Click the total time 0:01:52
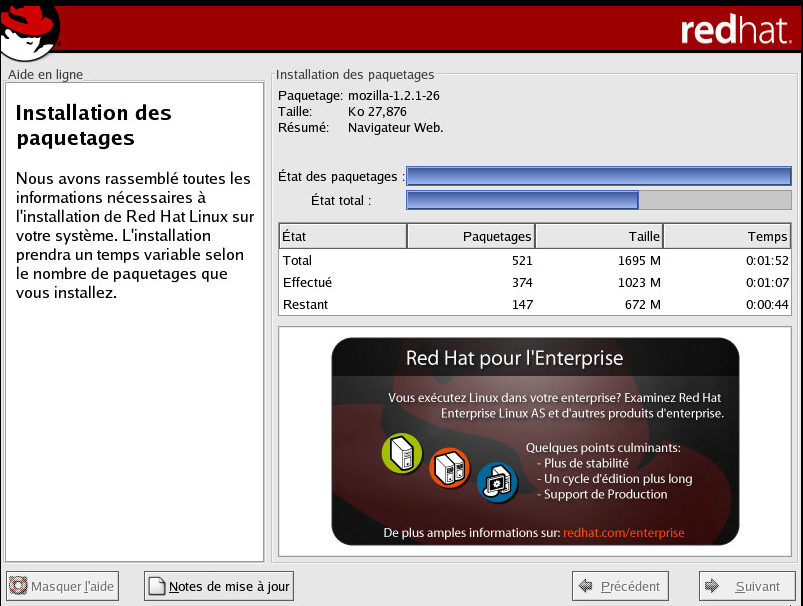The image size is (803, 606). [767, 260]
